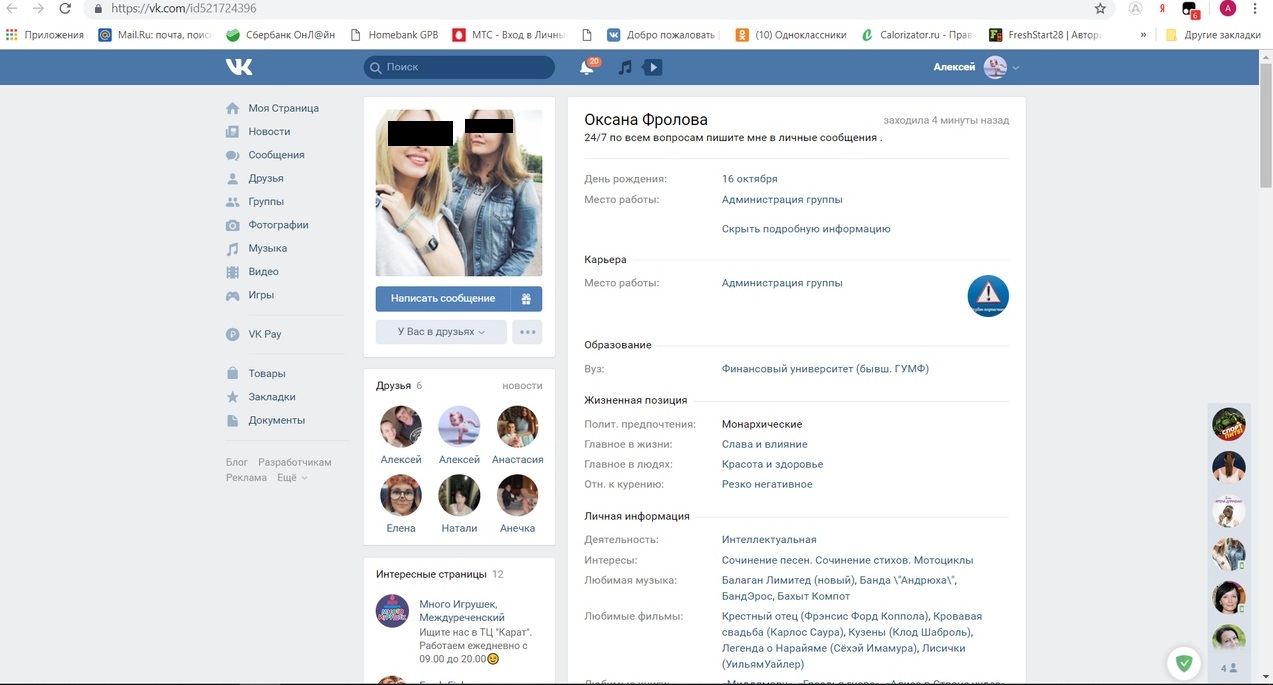
Task: Open friend Елена's avatar
Action: (x=401, y=495)
